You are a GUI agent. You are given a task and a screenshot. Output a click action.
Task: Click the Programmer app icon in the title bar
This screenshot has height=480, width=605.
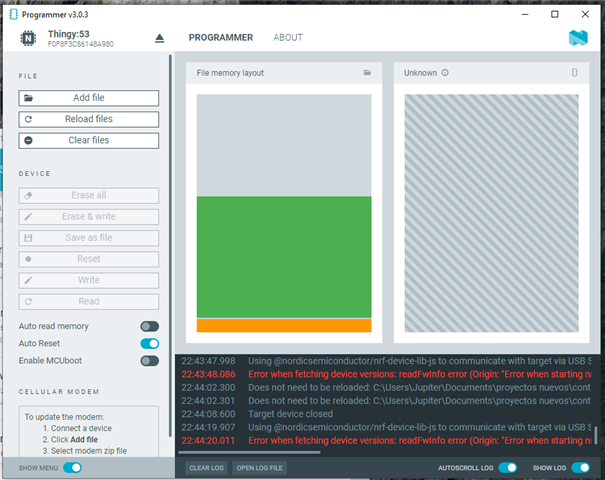click(14, 14)
